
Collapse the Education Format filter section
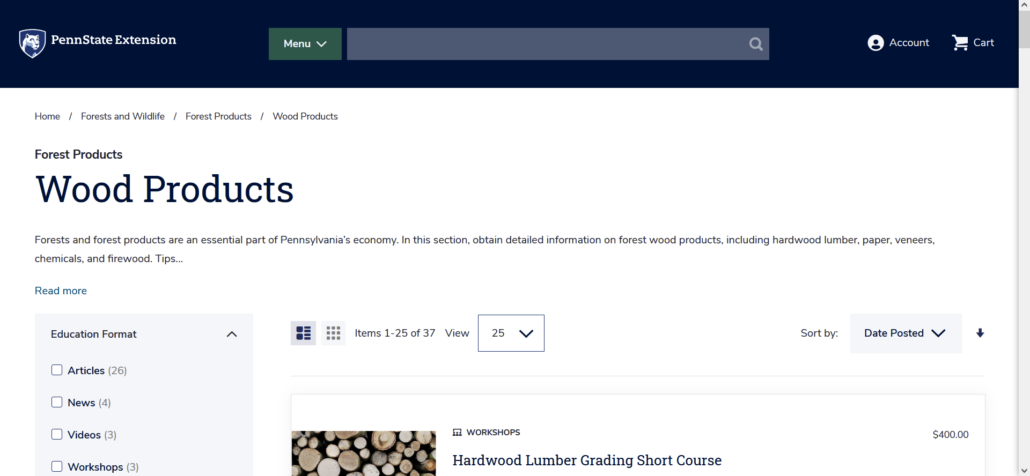231,334
